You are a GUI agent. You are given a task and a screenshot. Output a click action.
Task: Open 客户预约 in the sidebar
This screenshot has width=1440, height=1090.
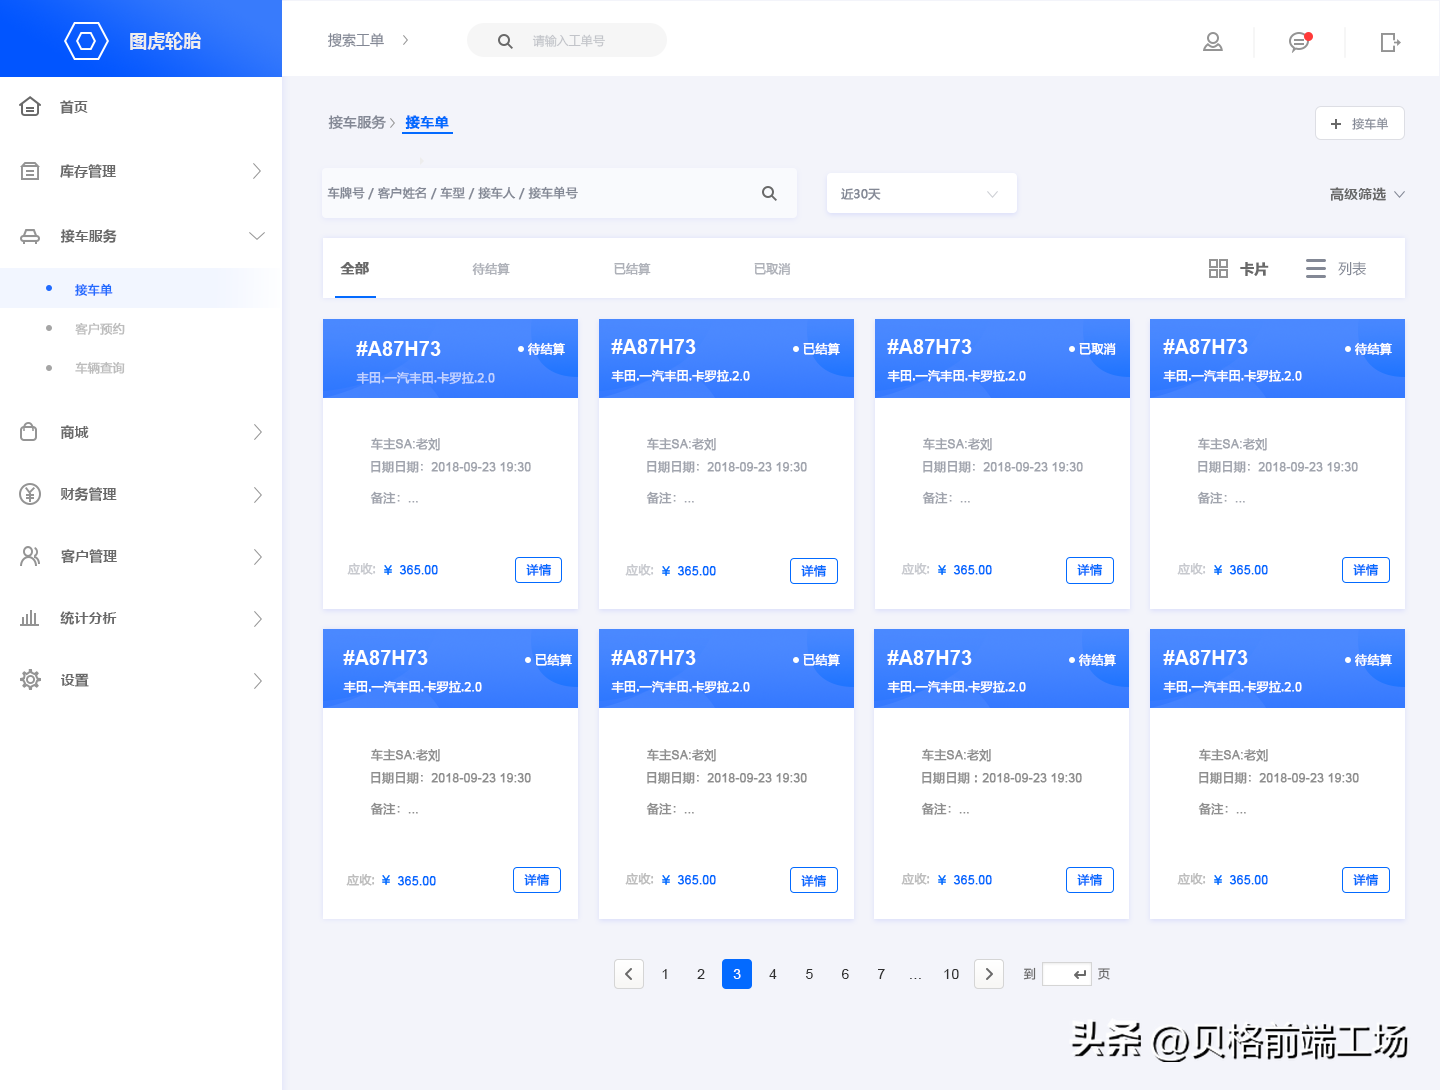pos(100,328)
